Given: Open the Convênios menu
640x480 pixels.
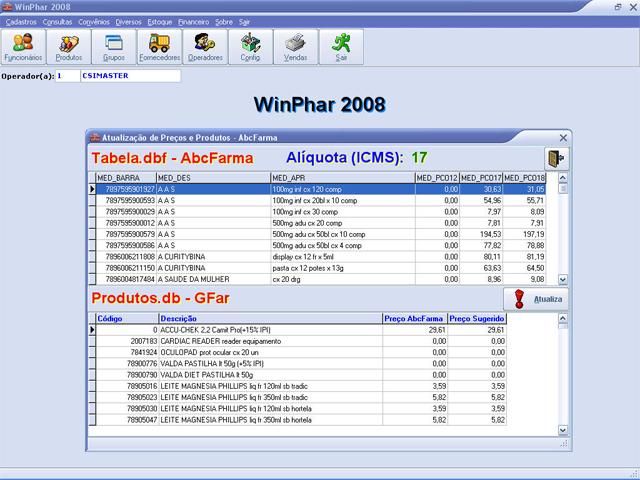Looking at the screenshot, I should click(x=94, y=22).
